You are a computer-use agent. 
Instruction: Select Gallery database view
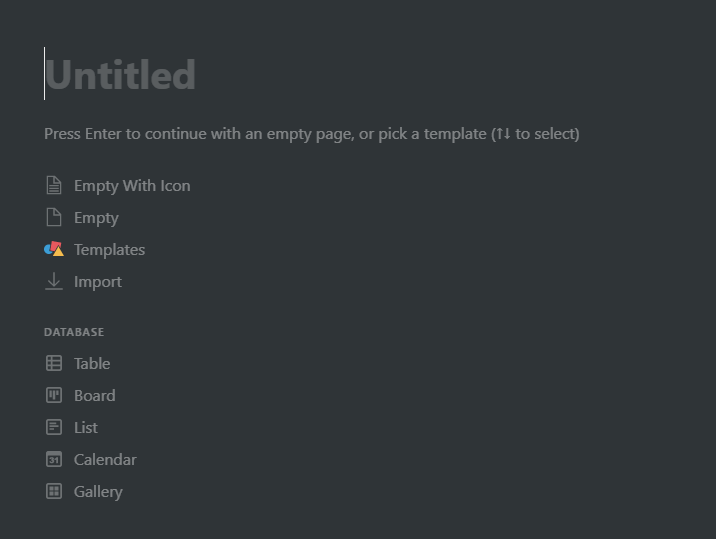(x=98, y=492)
